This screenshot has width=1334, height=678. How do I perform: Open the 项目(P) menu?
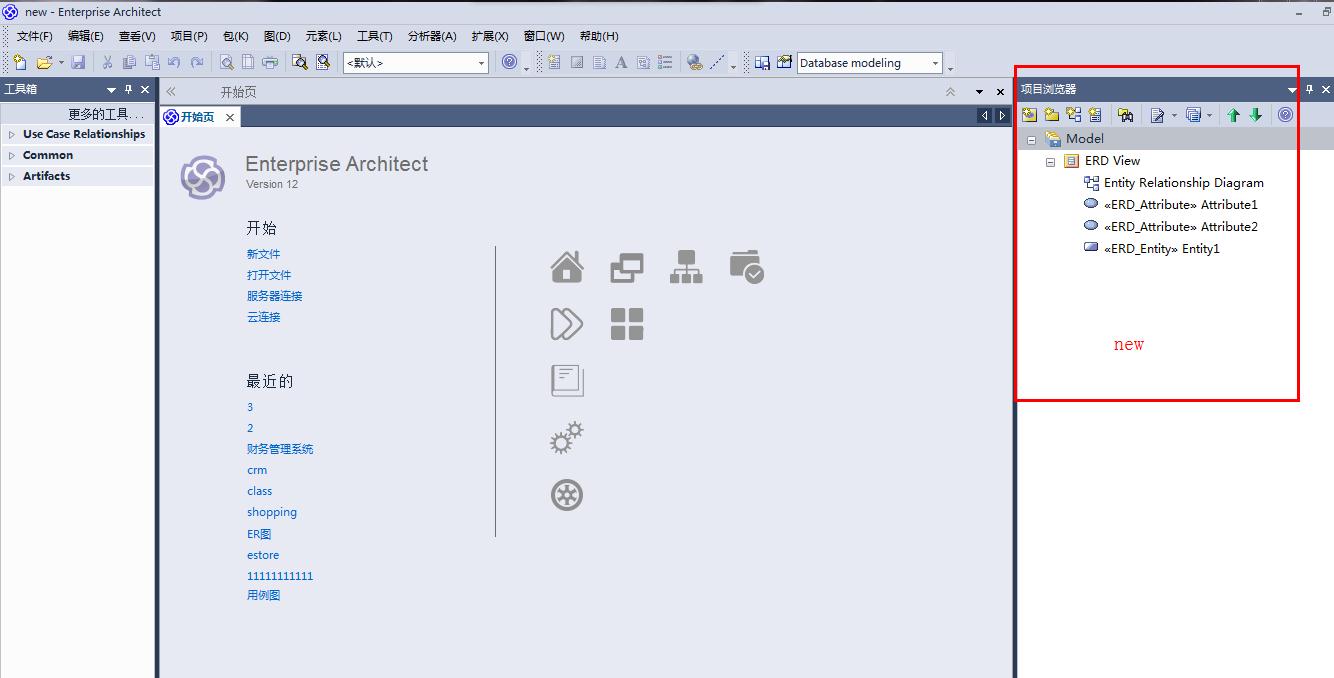point(189,36)
